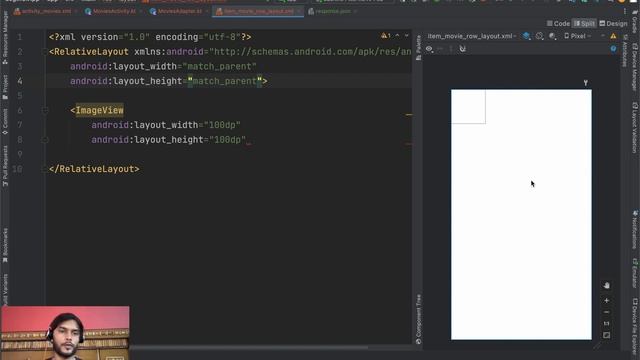Click the closing </RelativeLayout> tag
The width and height of the screenshot is (640, 360).
pyautogui.click(x=94, y=169)
